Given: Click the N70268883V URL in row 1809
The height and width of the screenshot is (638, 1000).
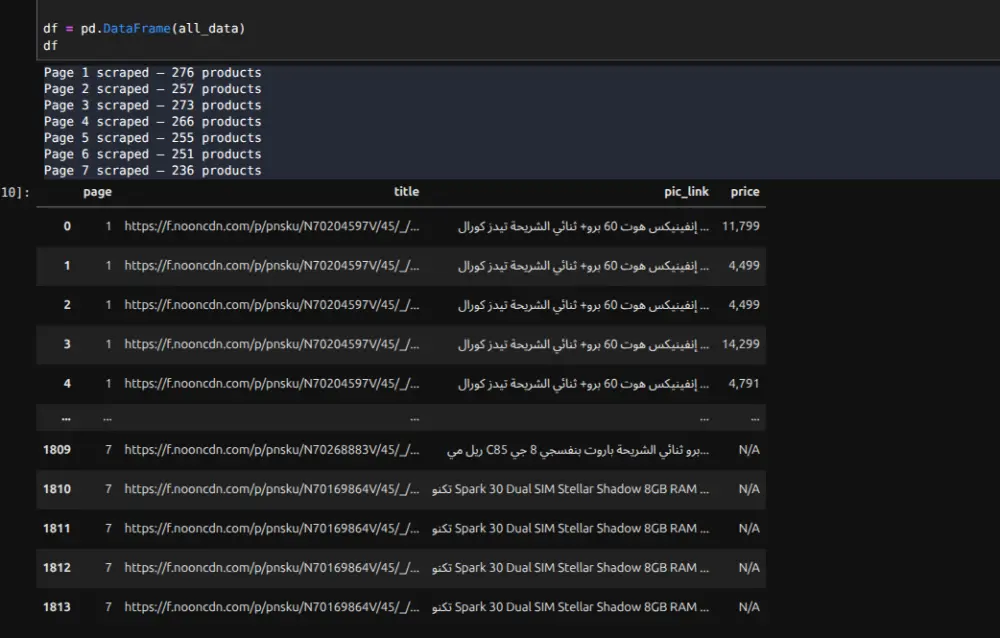Looking at the screenshot, I should 272,450.
